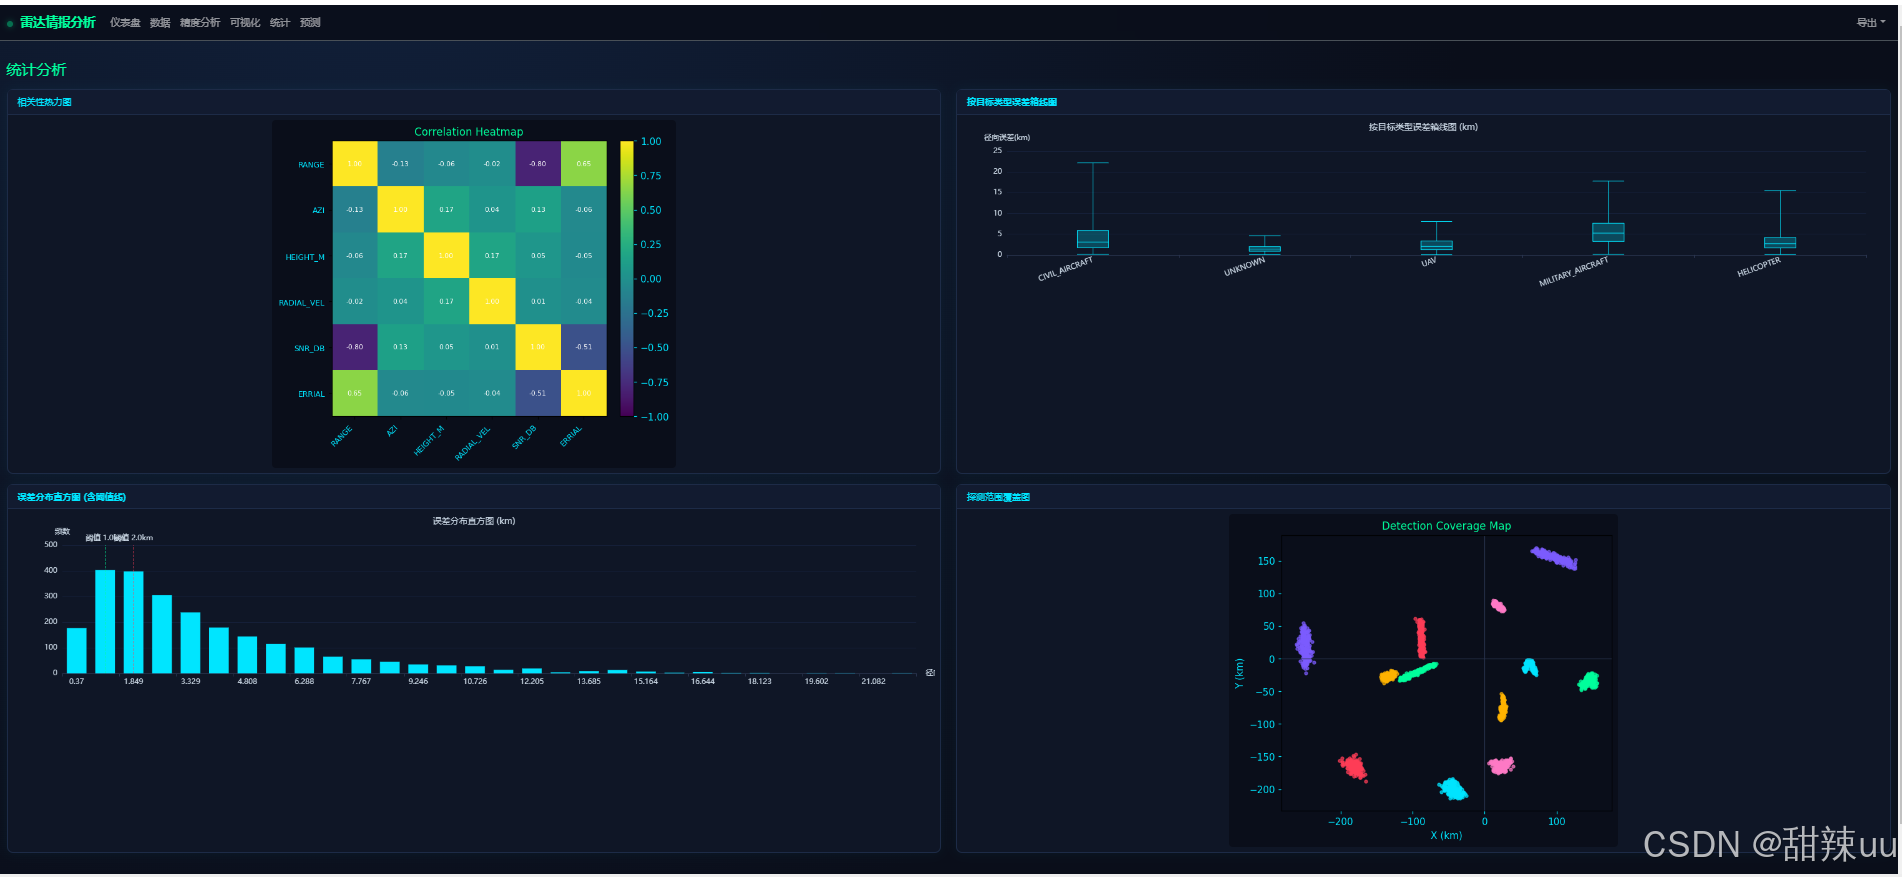Expand the 导出 export dropdown
The height and width of the screenshot is (877, 1902).
(x=1870, y=22)
